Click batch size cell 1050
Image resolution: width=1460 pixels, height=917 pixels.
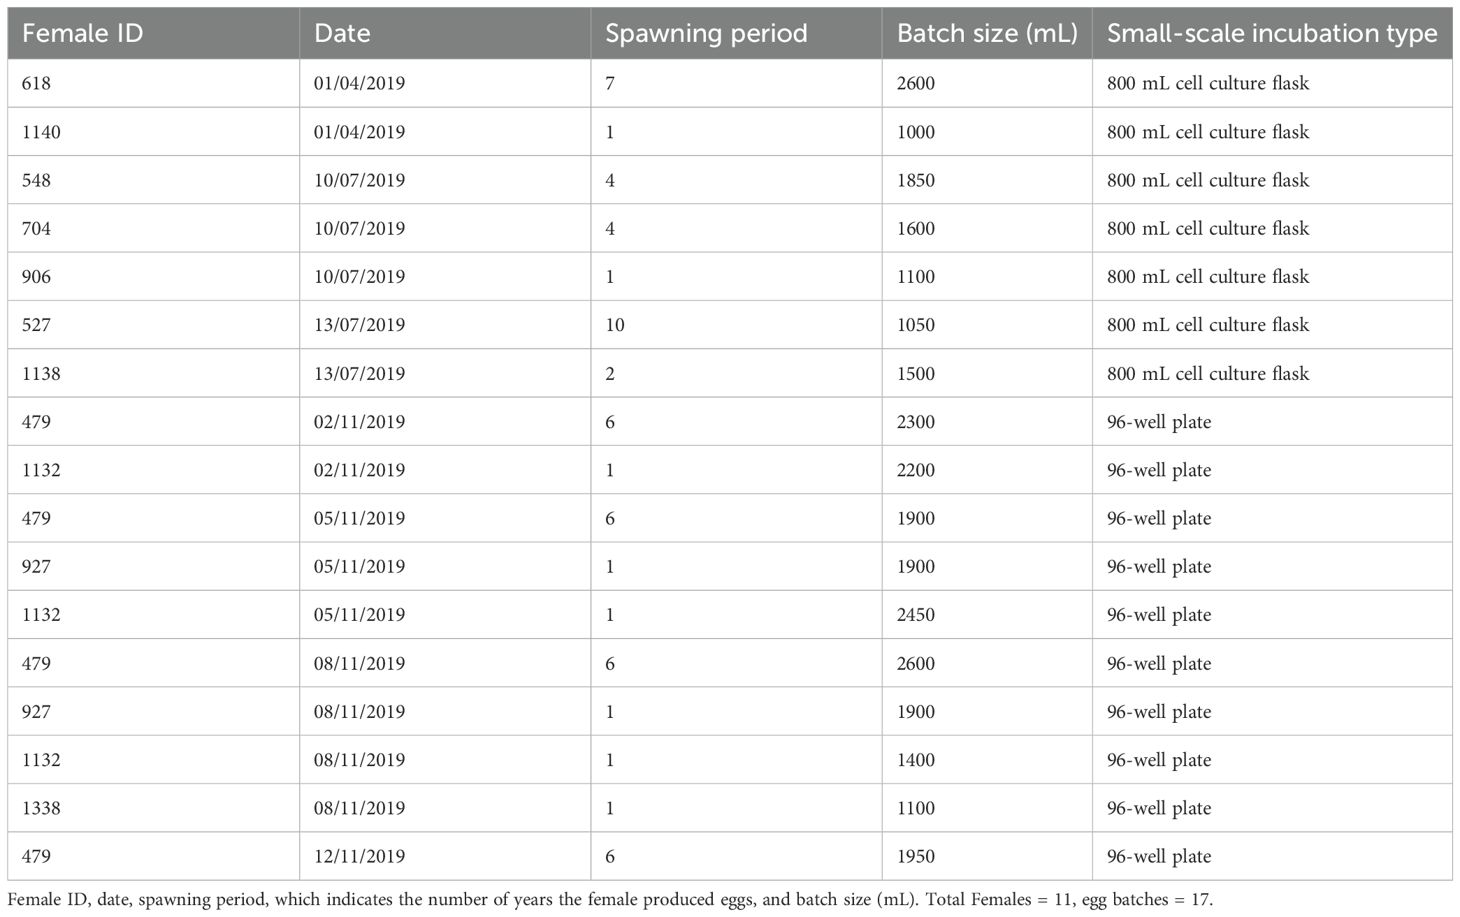point(915,325)
